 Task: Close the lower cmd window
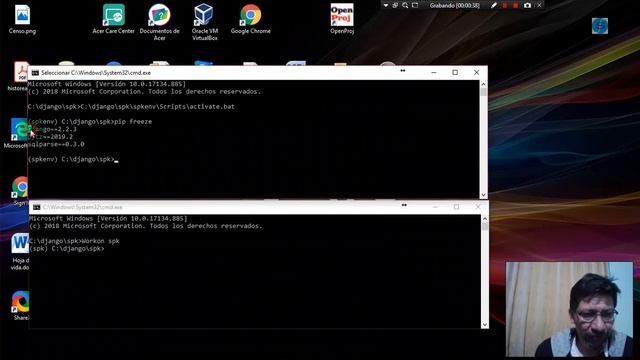[478, 207]
